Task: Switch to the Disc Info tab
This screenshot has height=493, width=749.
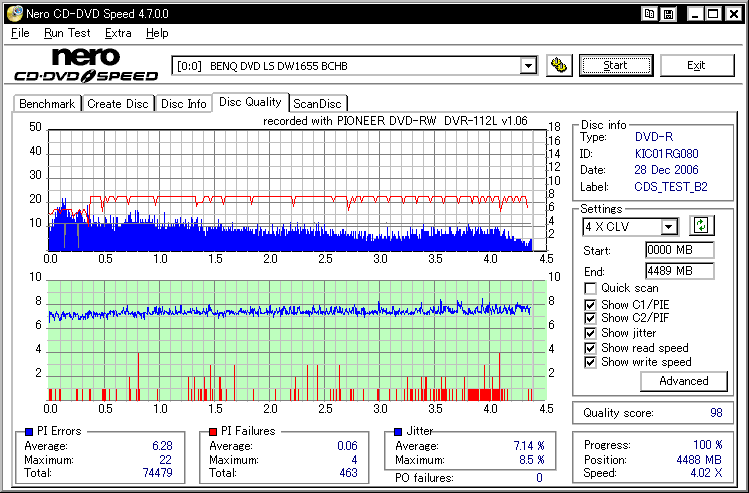Action: pos(183,104)
